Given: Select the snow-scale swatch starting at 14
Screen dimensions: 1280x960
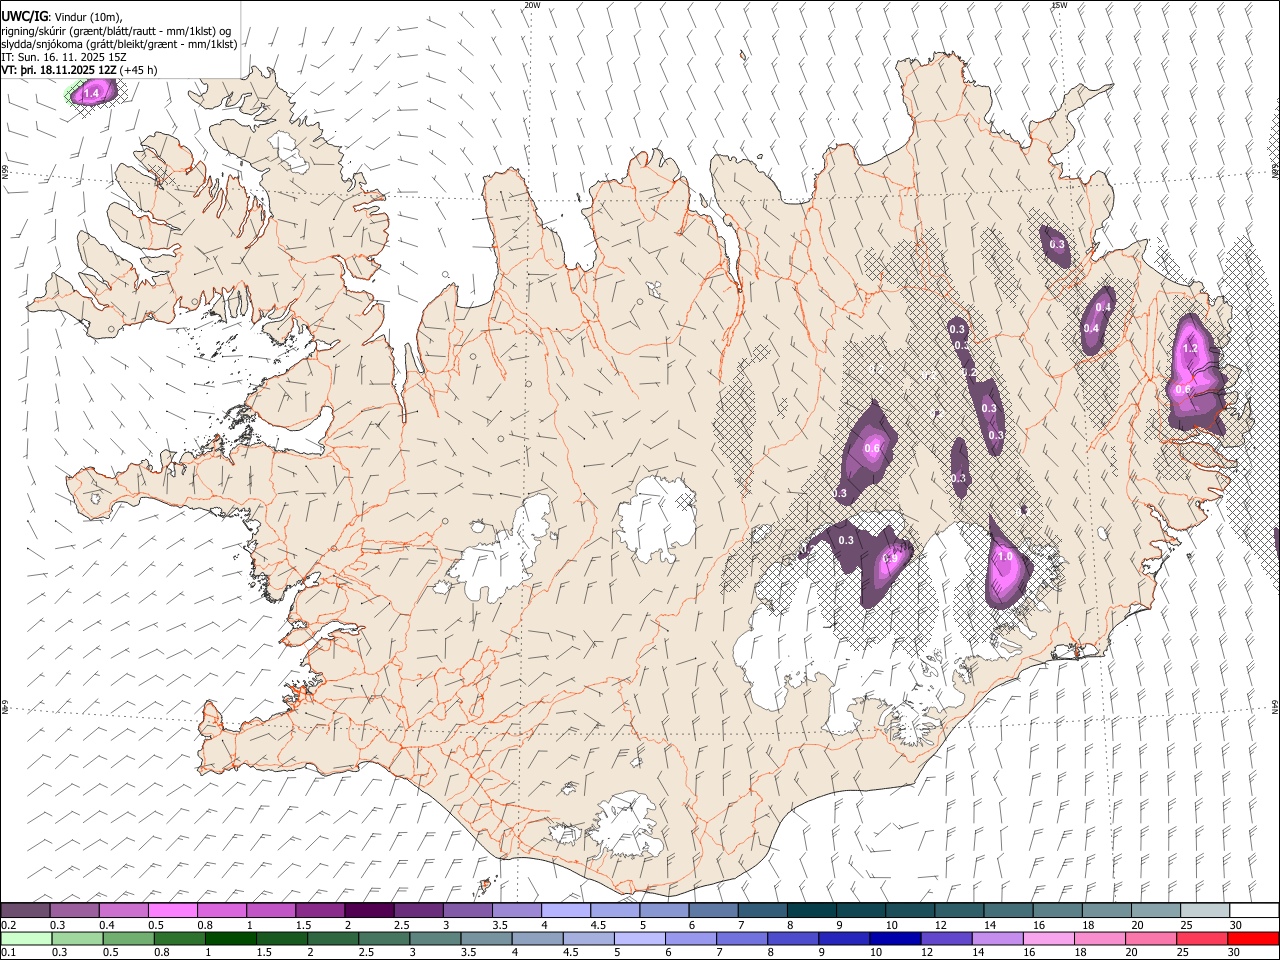Looking at the screenshot, I should (1008, 910).
